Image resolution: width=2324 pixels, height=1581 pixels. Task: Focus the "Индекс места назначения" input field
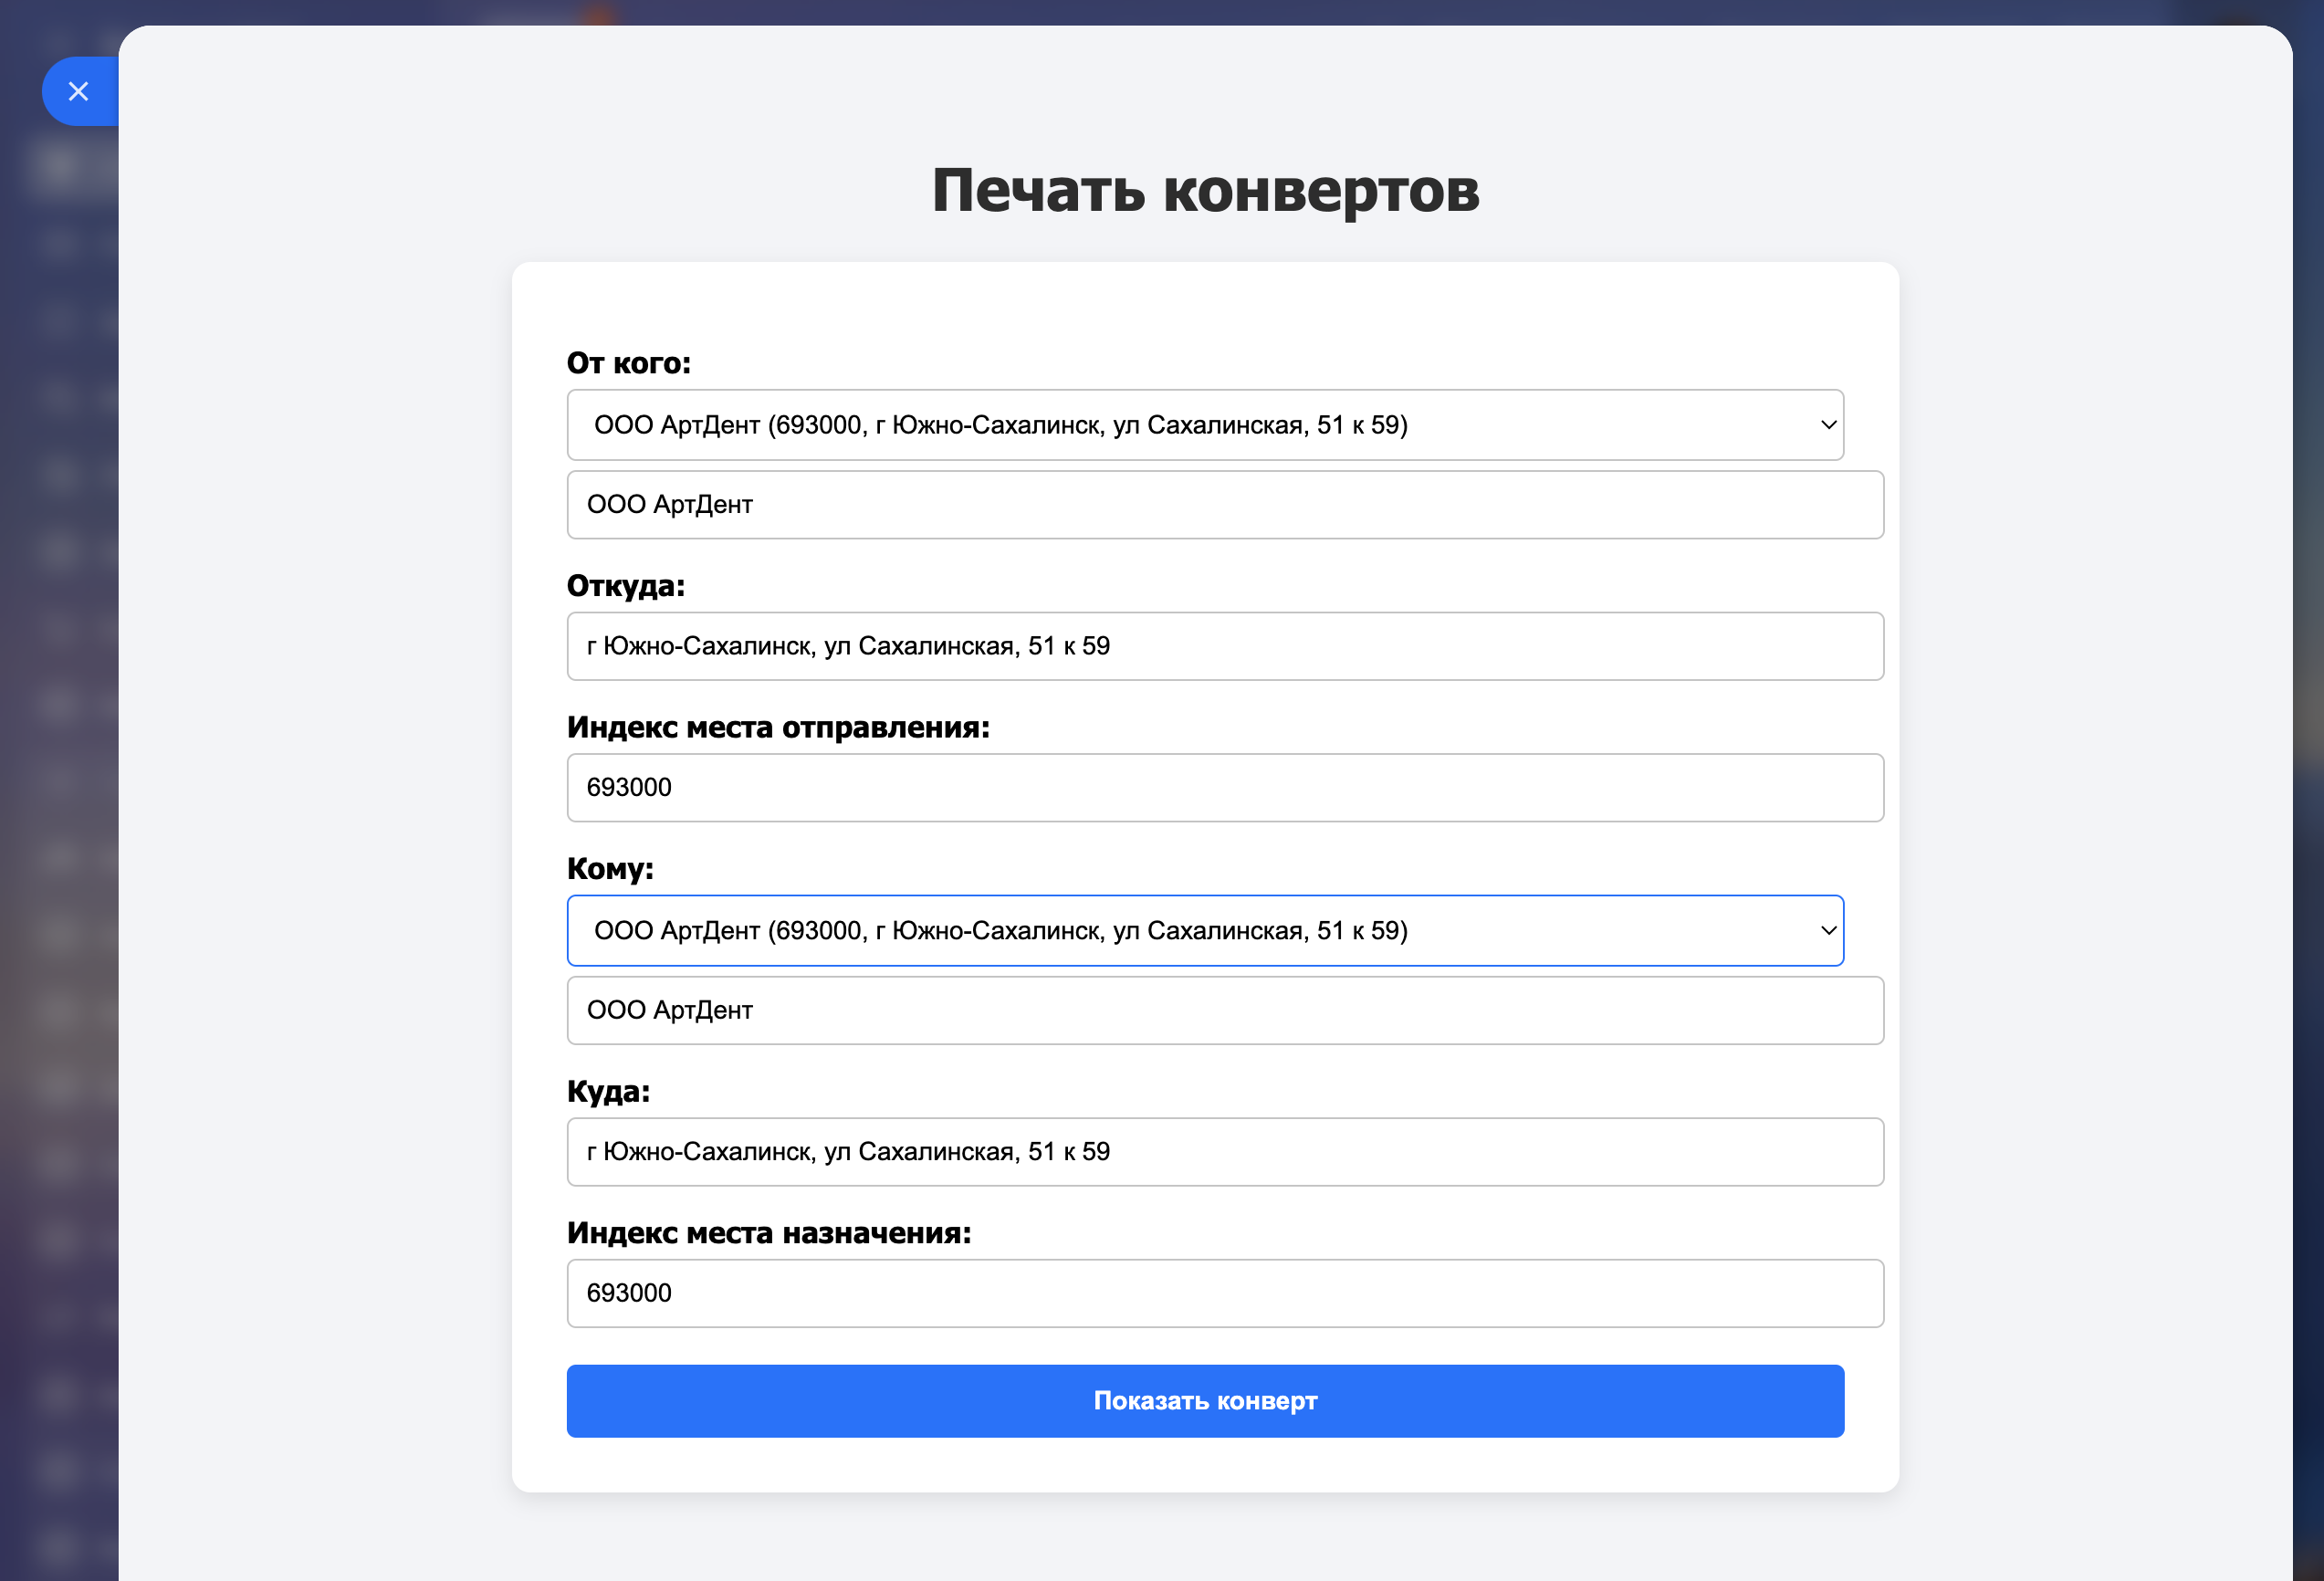point(1224,1294)
